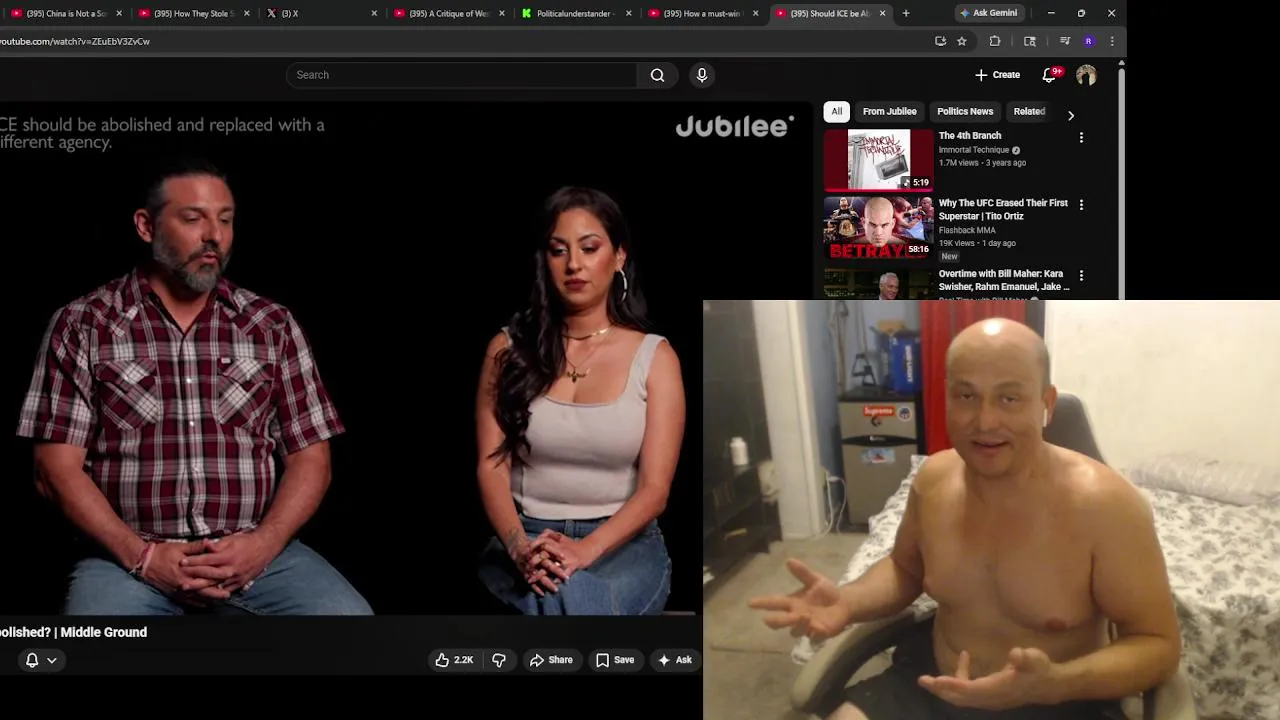Screen dimensions: 1280x720
Task: Open the Tito Ortiz UFC video thumbnail
Action: [878, 227]
